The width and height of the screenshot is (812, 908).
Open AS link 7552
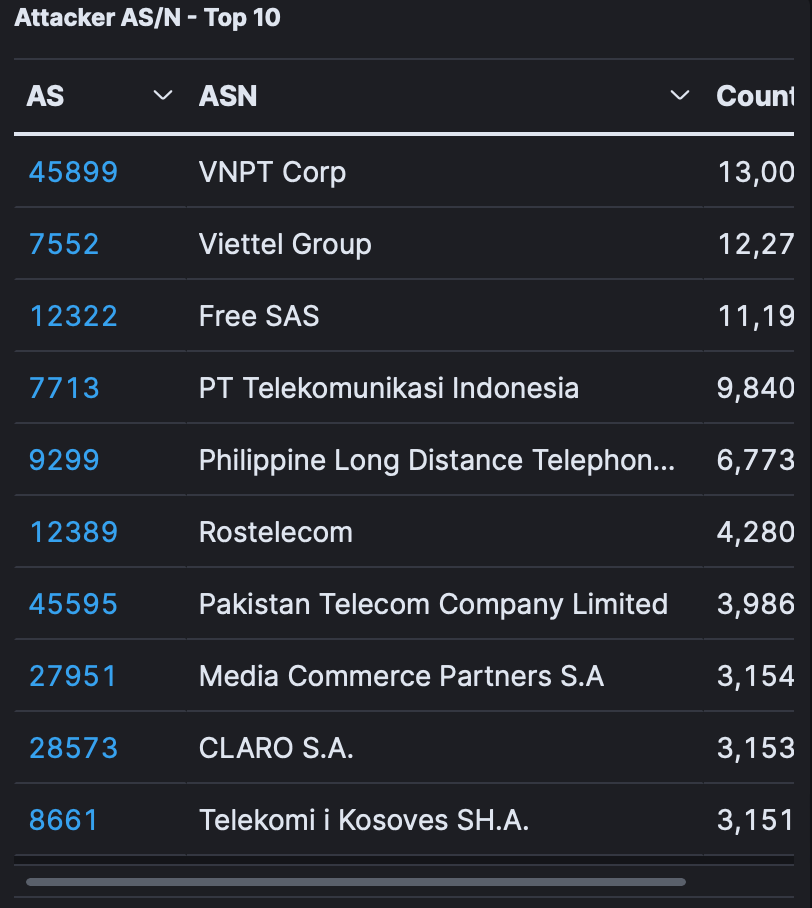[64, 244]
